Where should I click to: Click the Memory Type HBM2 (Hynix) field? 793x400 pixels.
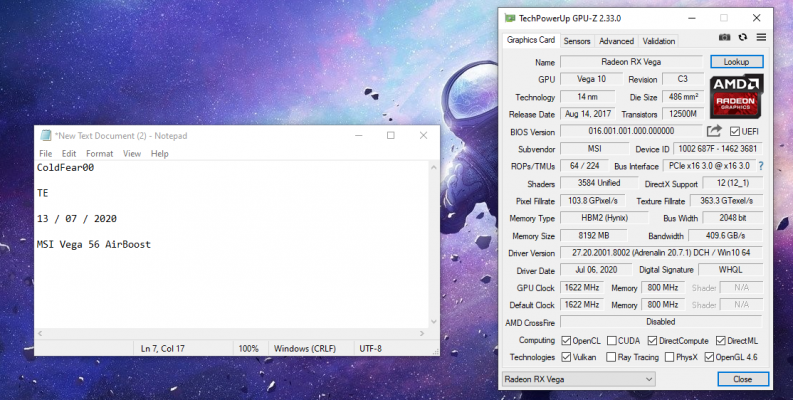click(604, 218)
